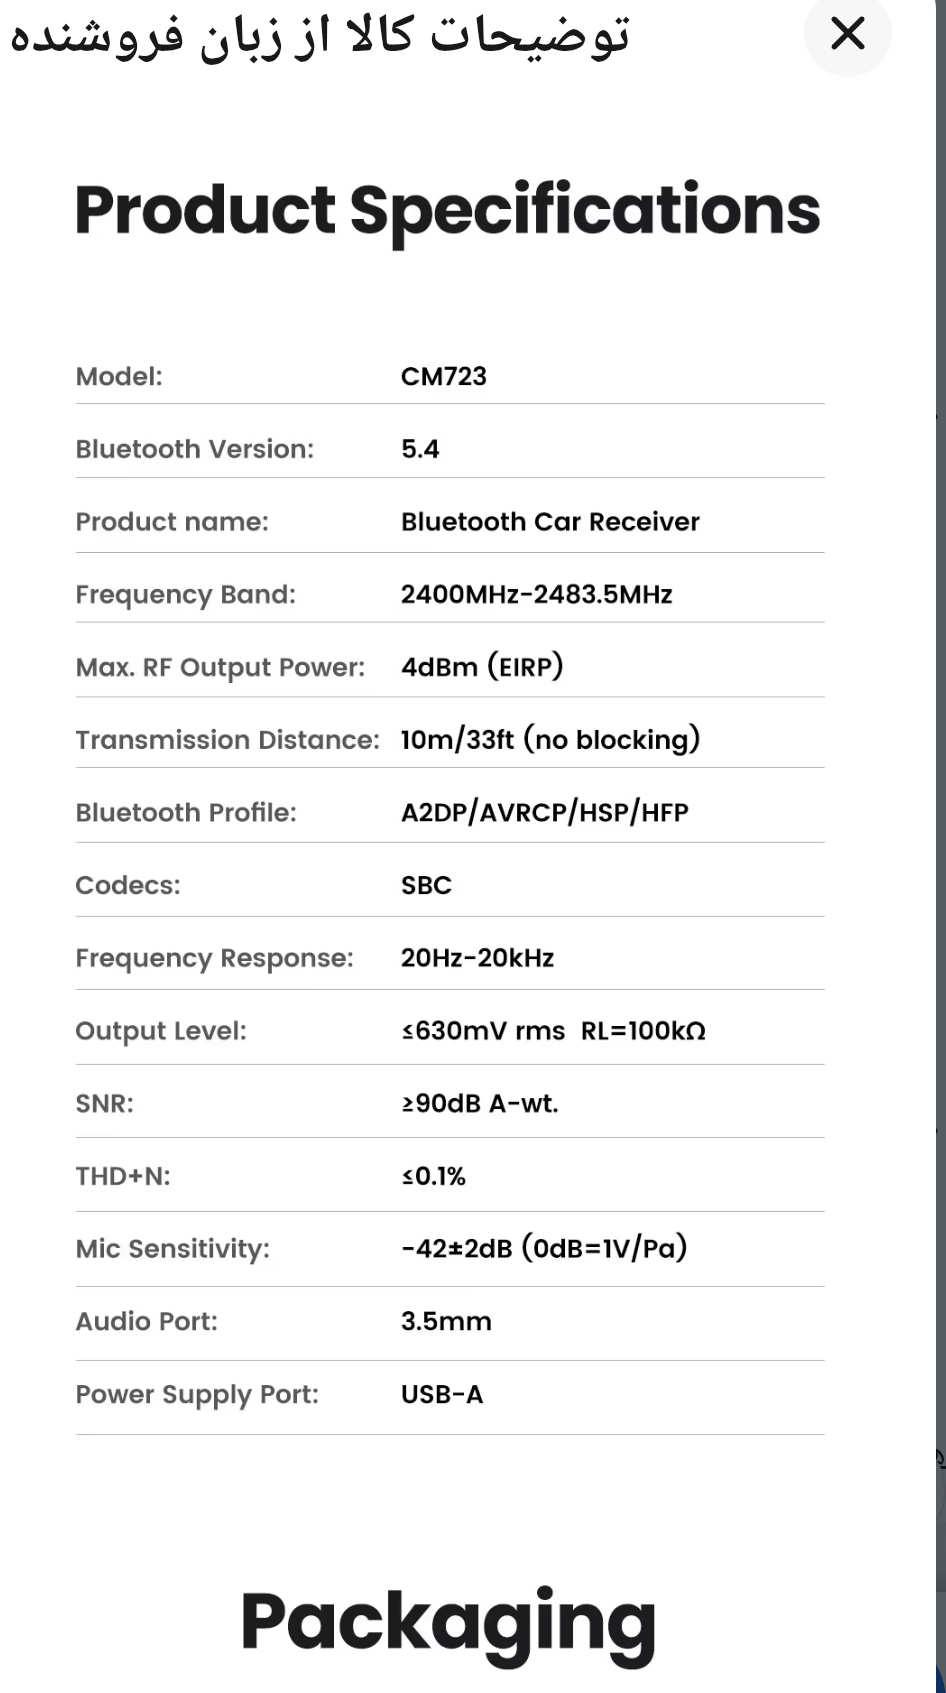Click the Product Specifications heading
The height and width of the screenshot is (1693, 946).
coord(447,210)
